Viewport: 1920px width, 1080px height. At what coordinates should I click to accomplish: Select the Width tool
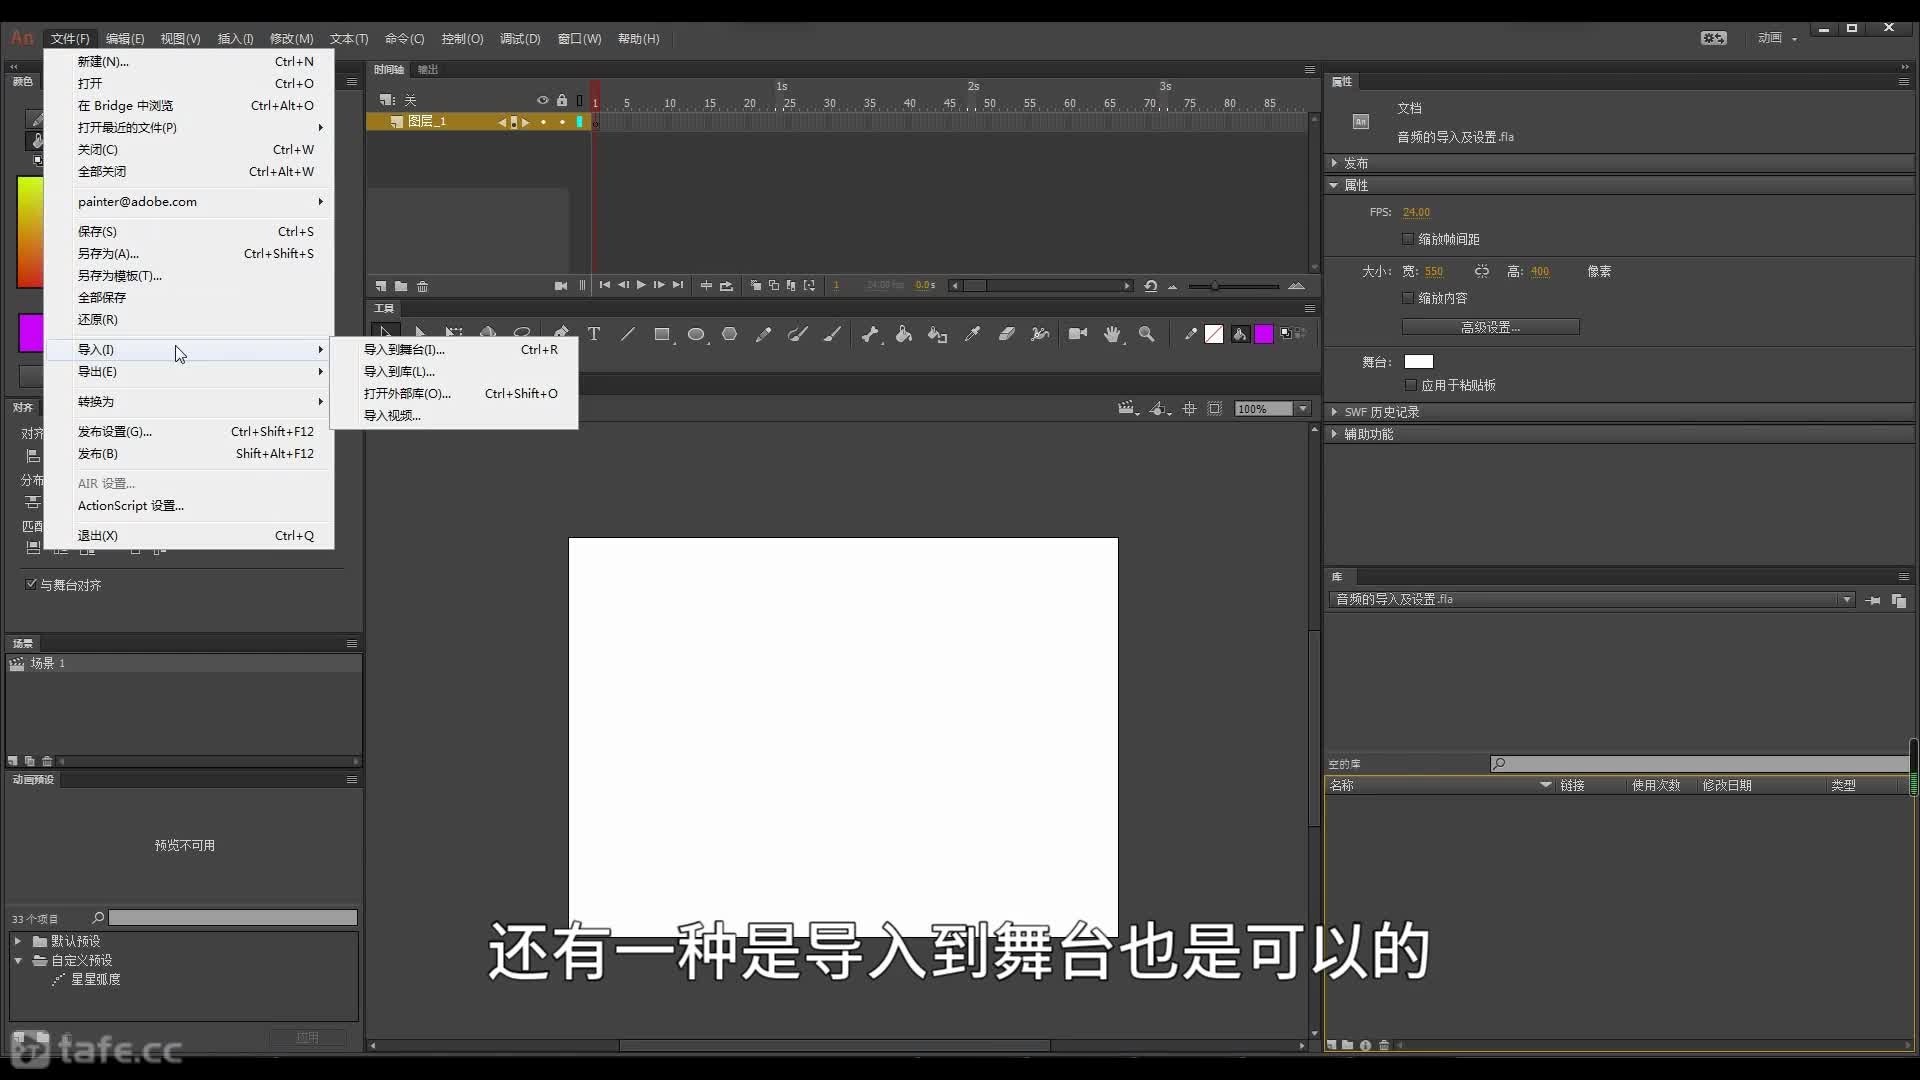(1040, 334)
